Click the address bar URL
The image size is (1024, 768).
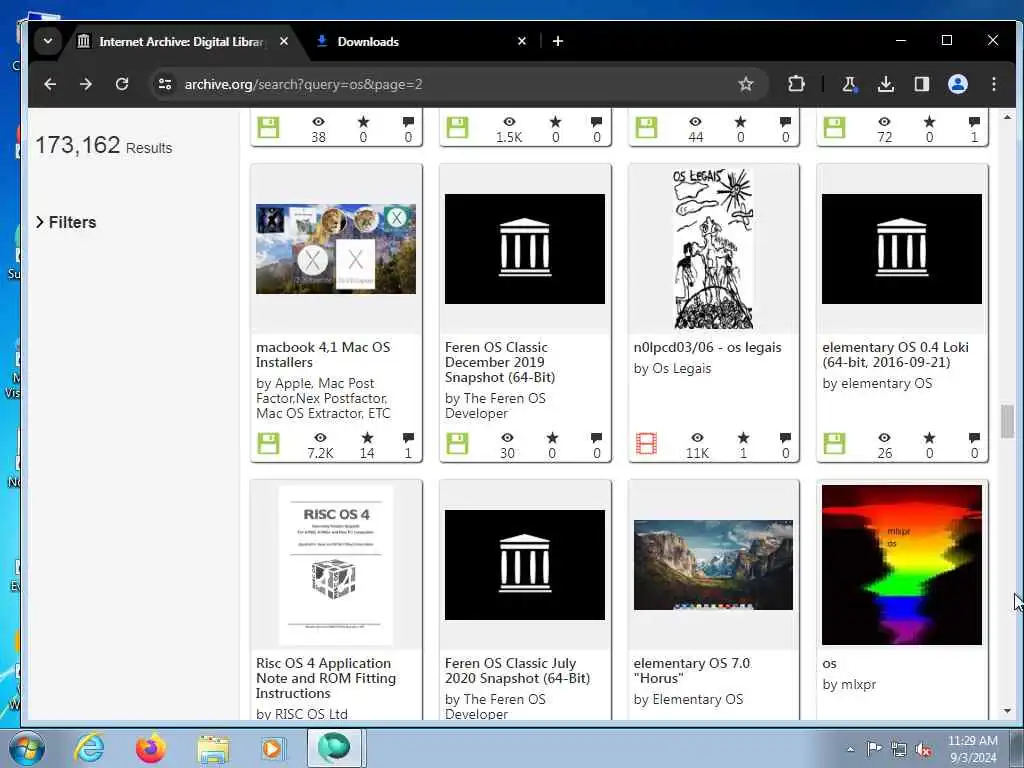(x=304, y=84)
